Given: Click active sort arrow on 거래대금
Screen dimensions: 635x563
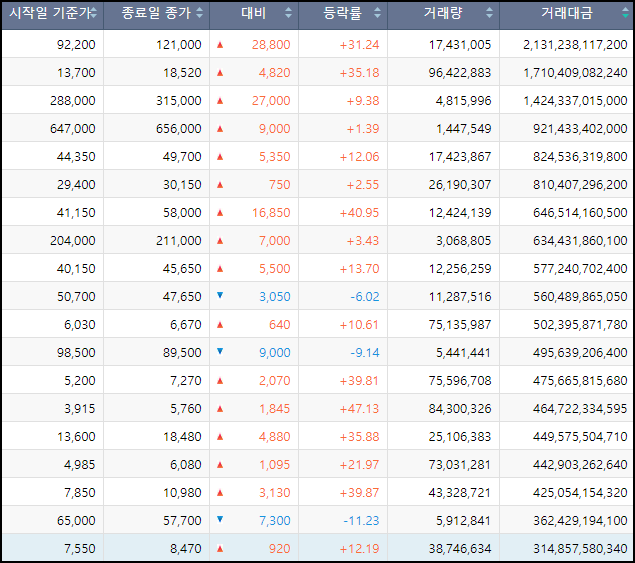Looking at the screenshot, I should tap(626, 13).
